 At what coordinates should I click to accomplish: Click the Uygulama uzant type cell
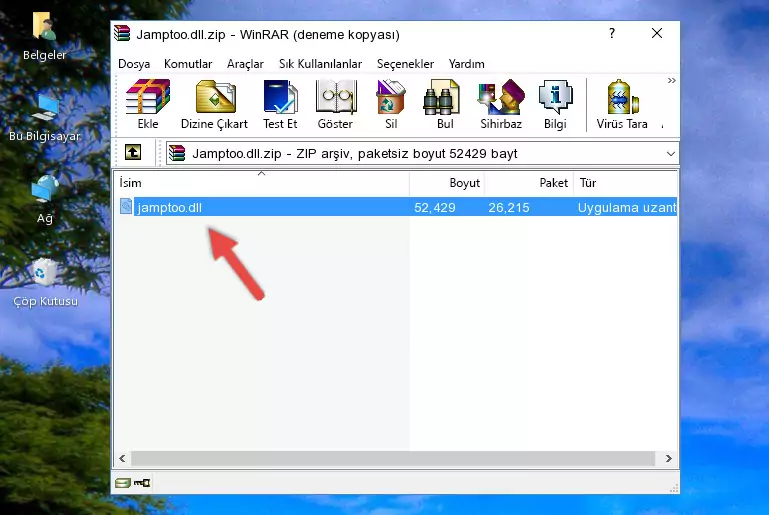pos(627,207)
